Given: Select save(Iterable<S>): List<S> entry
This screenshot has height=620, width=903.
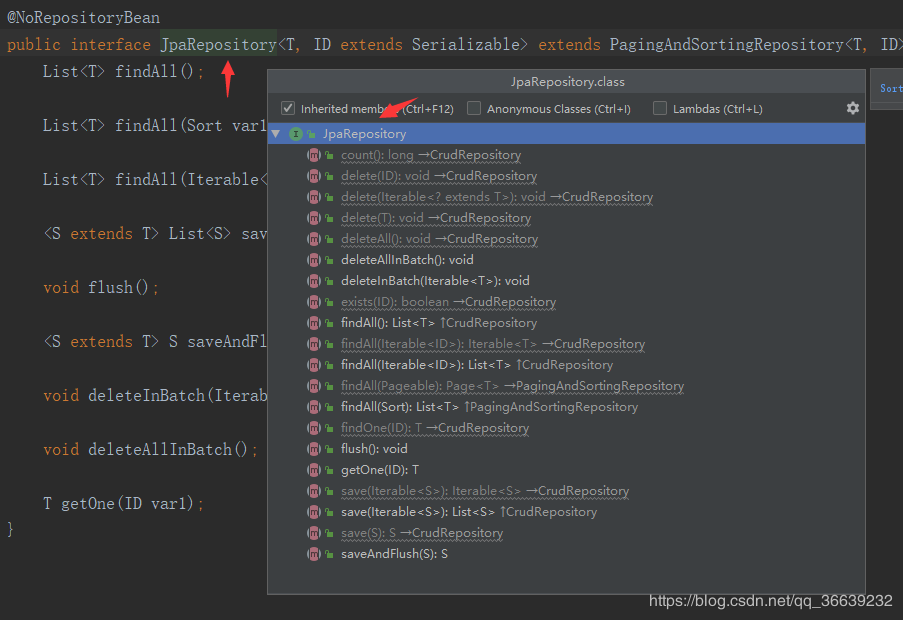Looking at the screenshot, I should point(469,512).
